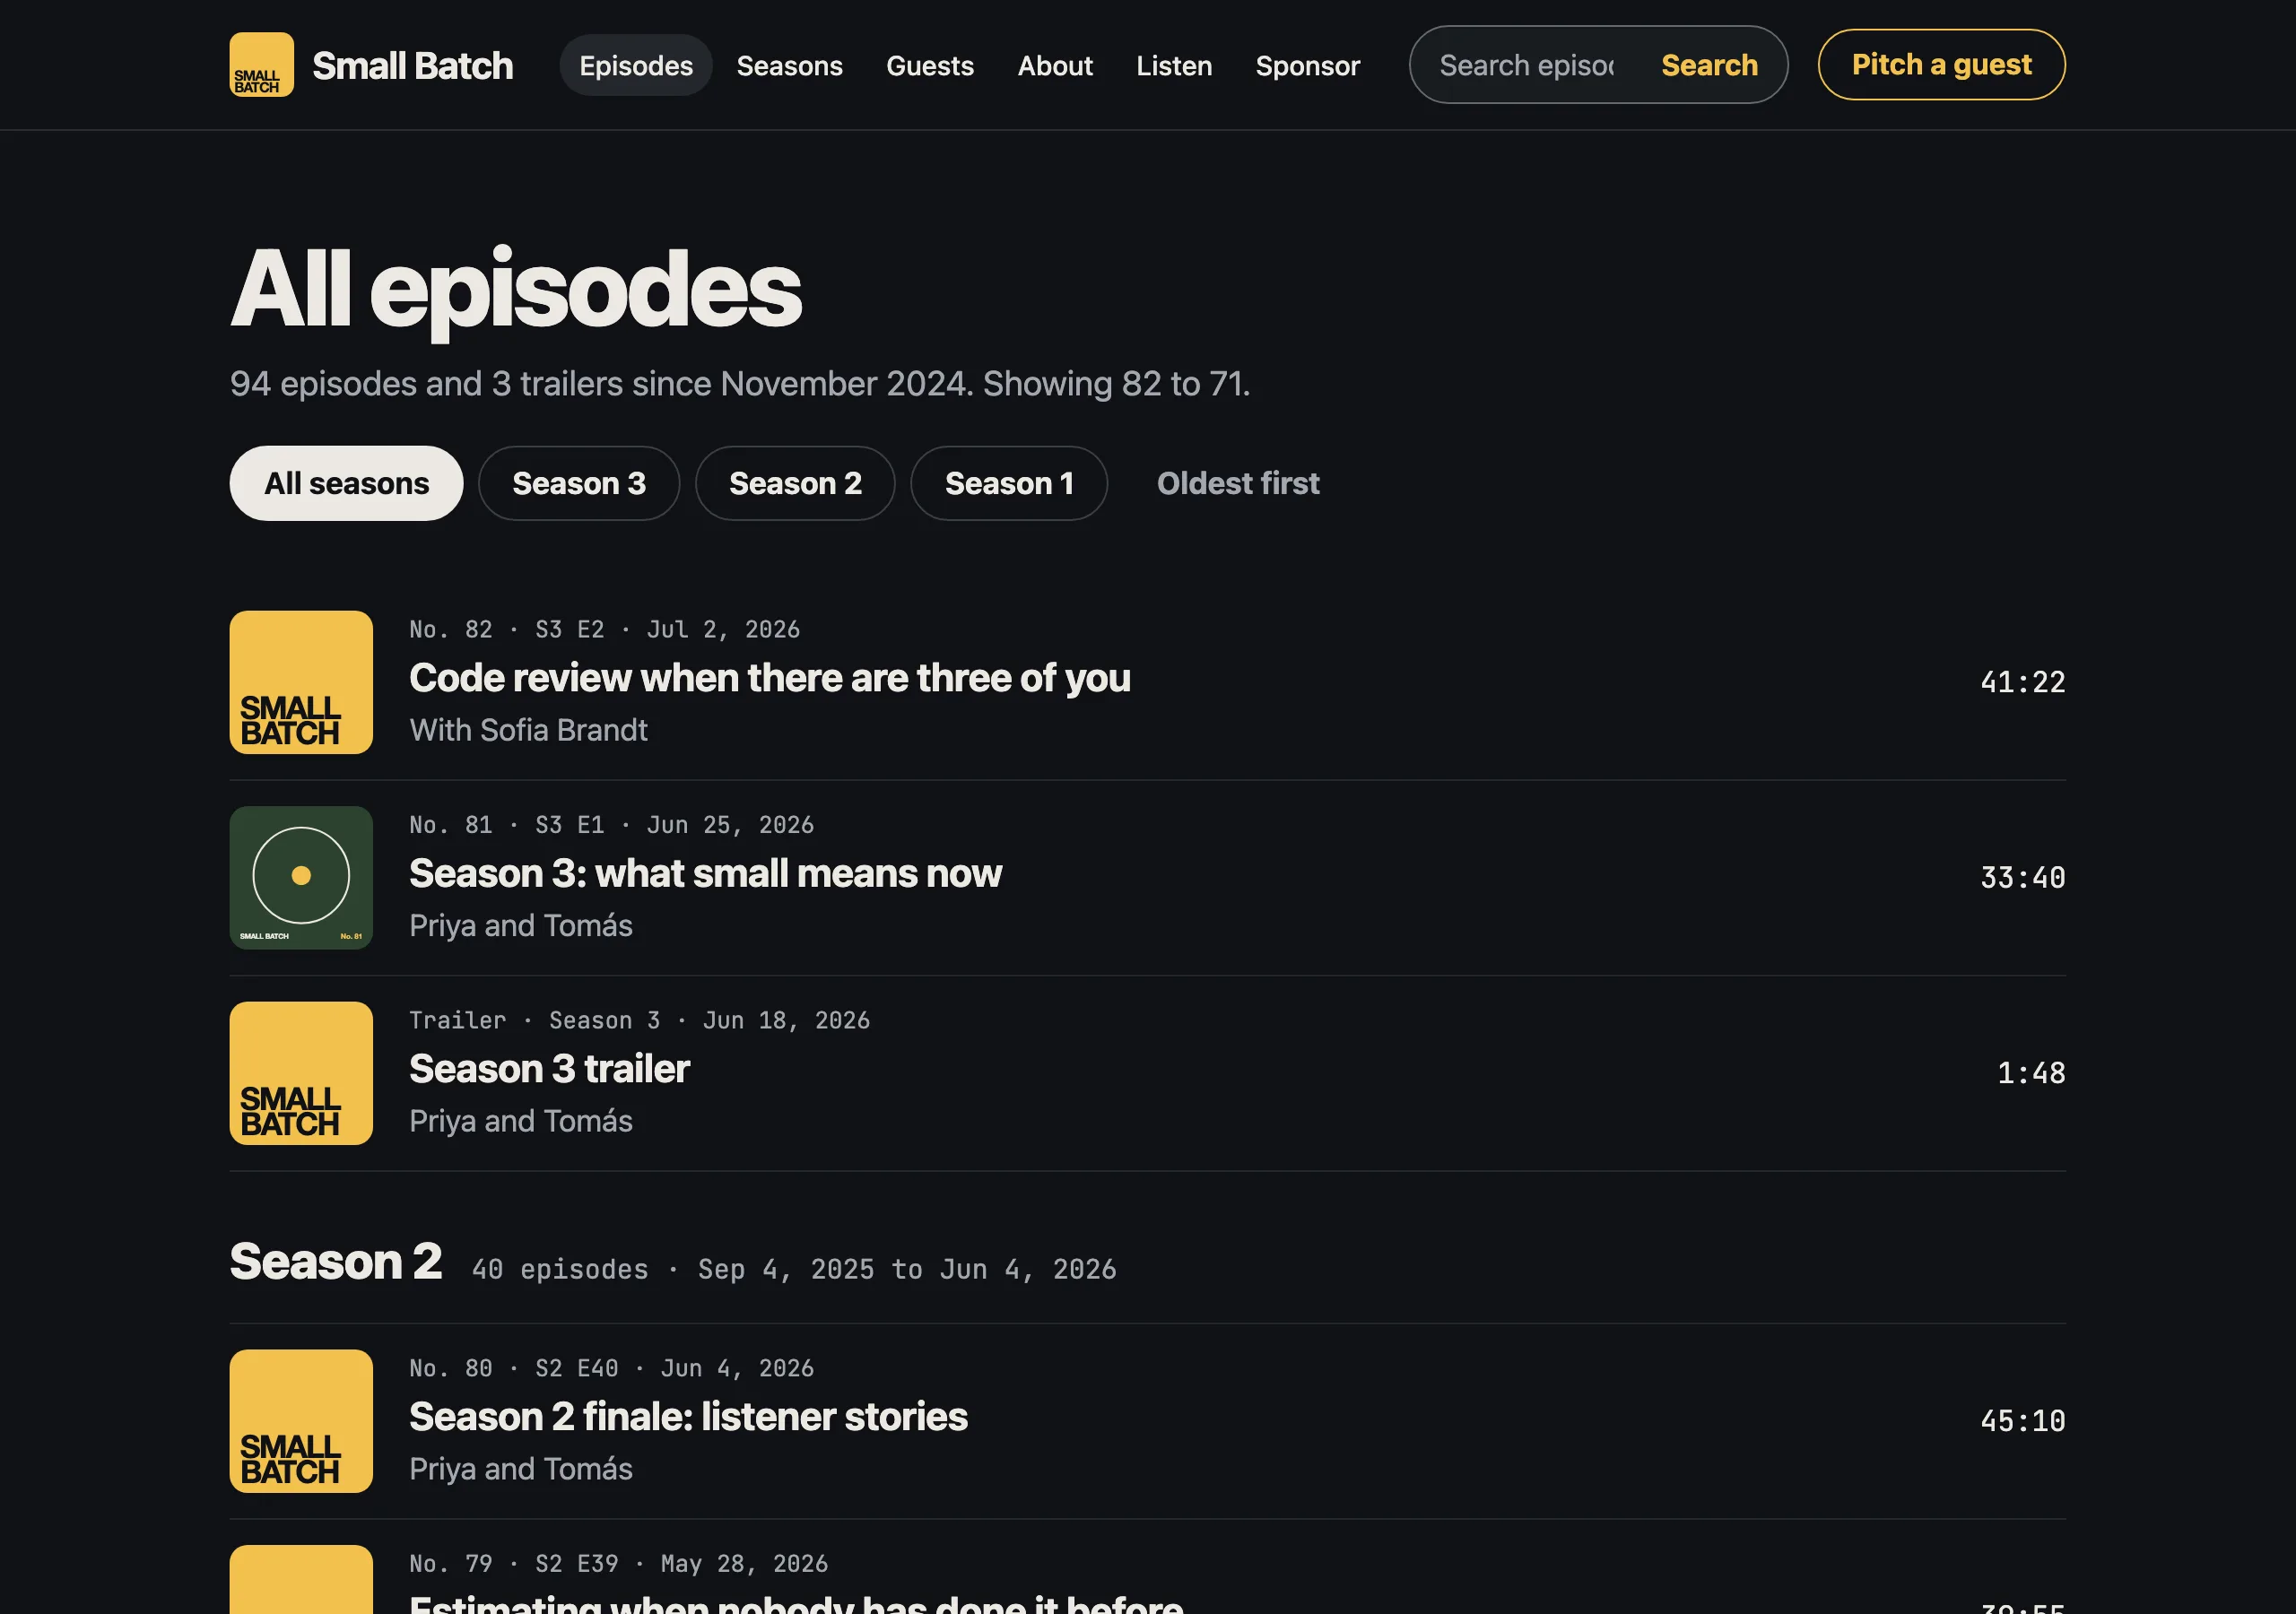This screenshot has height=1614, width=2296.
Task: Click the Search button
Action: 1709,65
